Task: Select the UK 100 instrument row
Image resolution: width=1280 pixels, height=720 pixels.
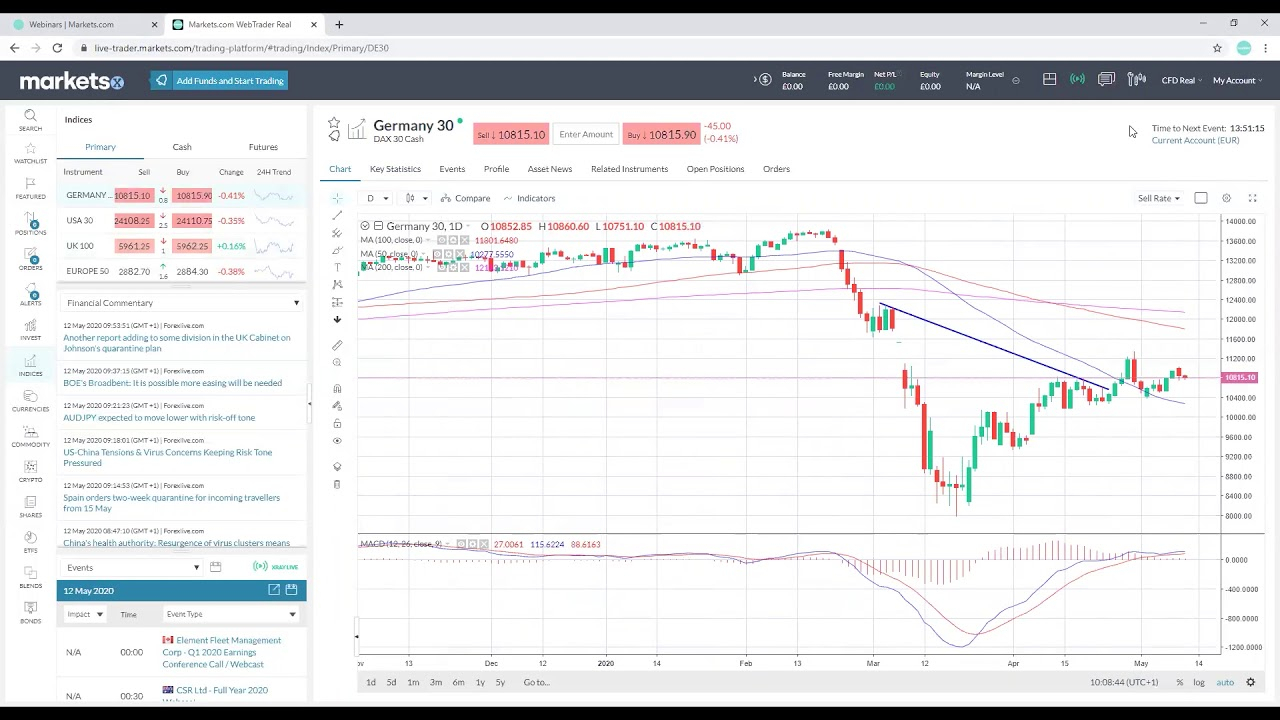Action: click(x=181, y=246)
